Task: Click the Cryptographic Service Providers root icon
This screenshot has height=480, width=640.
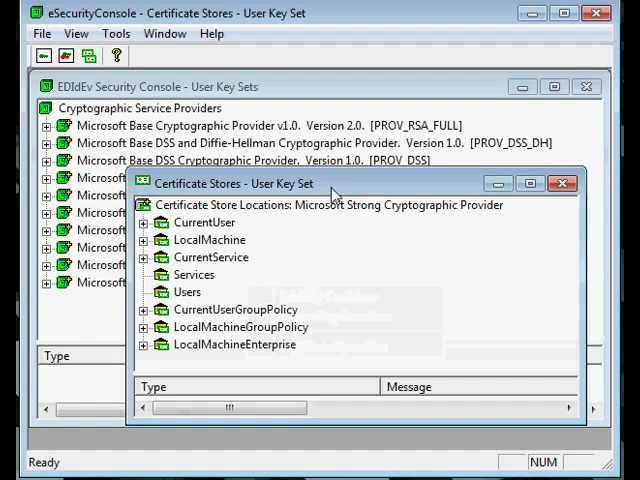Action: (x=46, y=108)
